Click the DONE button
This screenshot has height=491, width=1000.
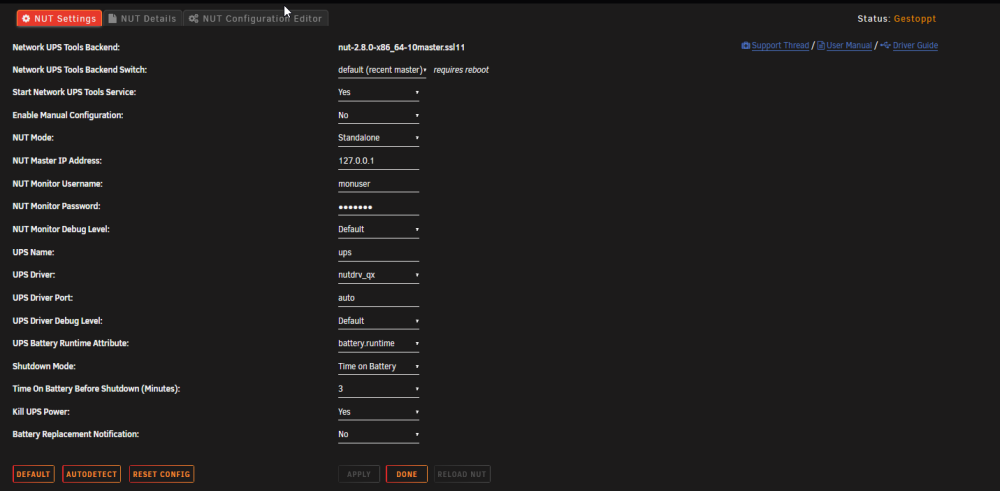pos(407,474)
